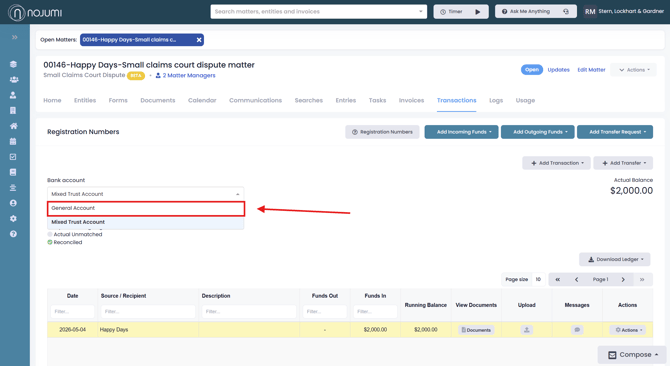Go to previous page arrow
Screen dimensions: 670x366
pyautogui.click(x=576, y=279)
